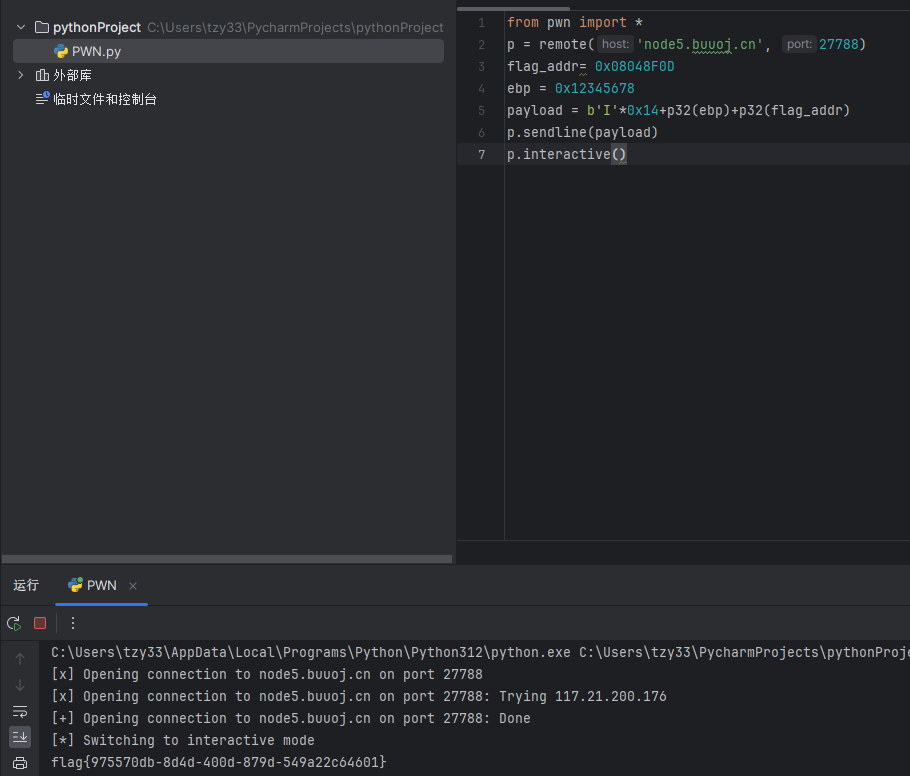Click the host string 'node5.buuoj.cn' in editor
Image resolution: width=910 pixels, height=776 pixels.
[700, 45]
